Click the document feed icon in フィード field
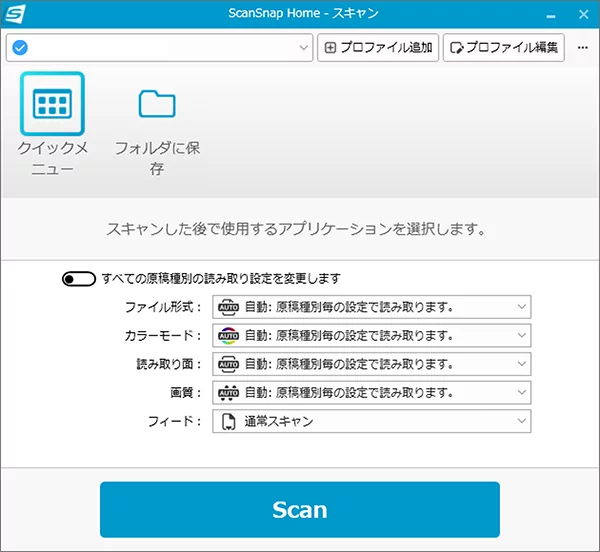This screenshot has width=600, height=552. point(228,422)
